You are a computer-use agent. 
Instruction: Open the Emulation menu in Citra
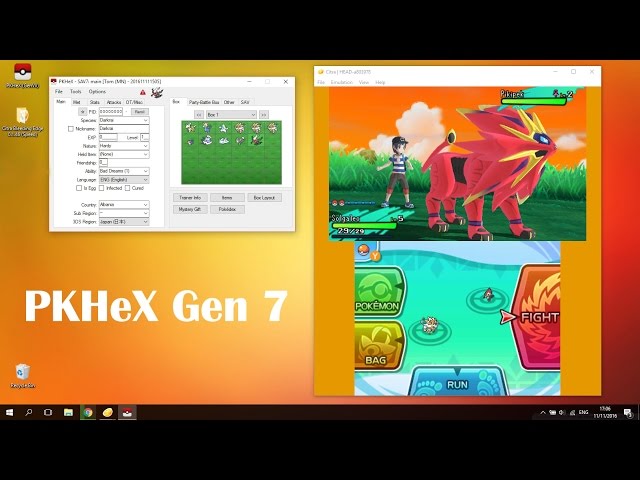coord(342,82)
